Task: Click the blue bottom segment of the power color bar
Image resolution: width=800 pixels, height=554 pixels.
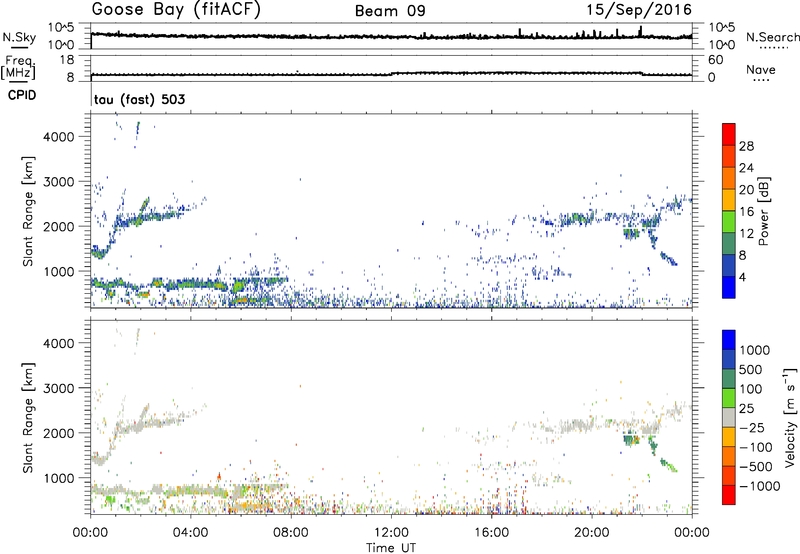Action: 729,287
